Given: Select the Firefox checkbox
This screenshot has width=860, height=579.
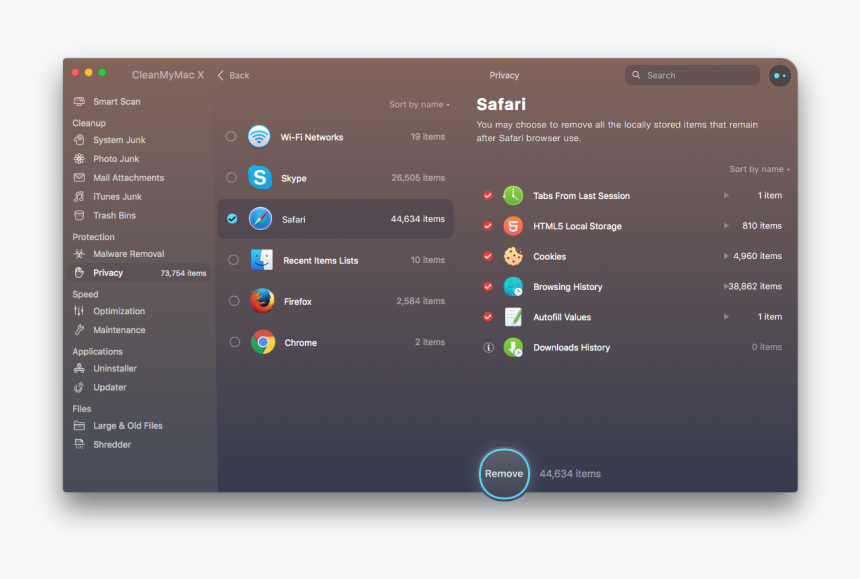Looking at the screenshot, I should click(x=234, y=301).
